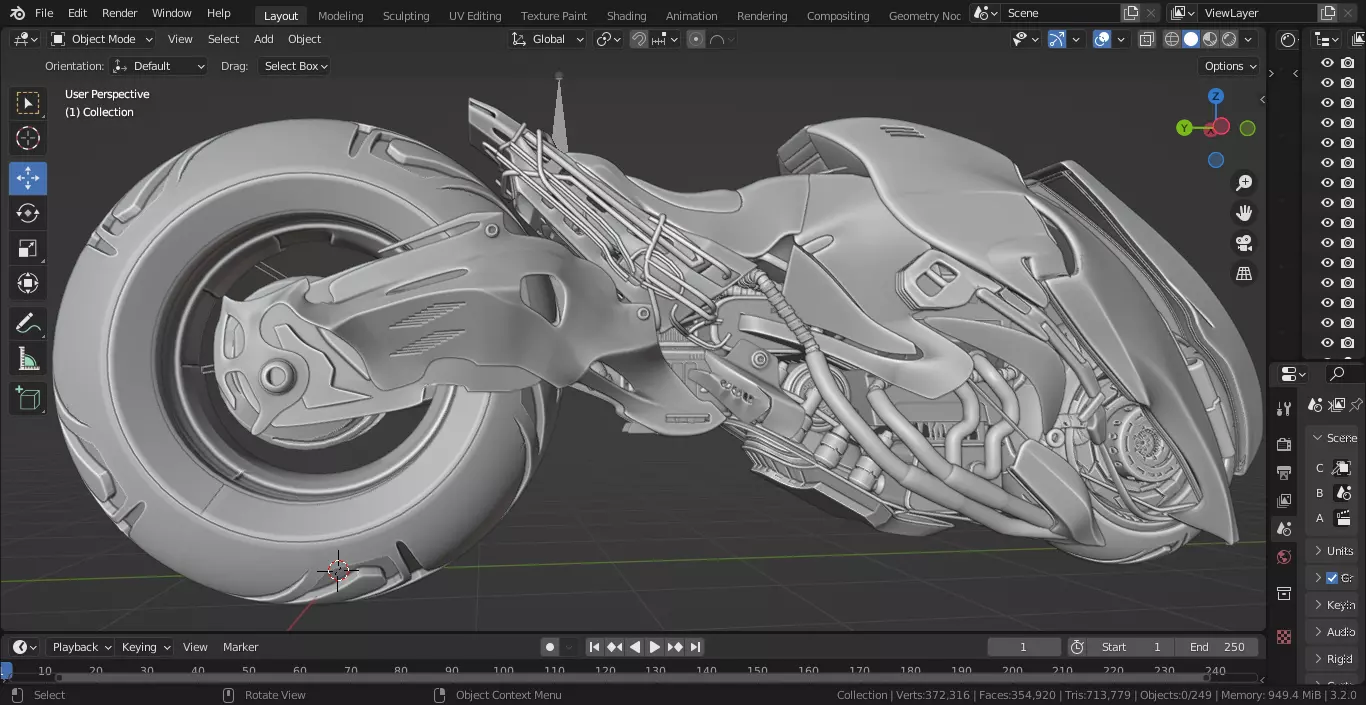Open the Output properties tab

coord(1285,472)
